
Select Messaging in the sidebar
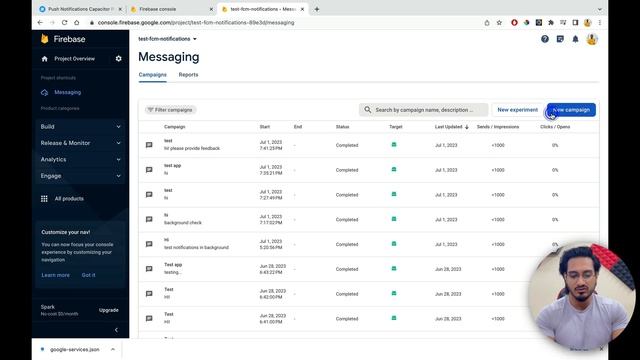point(67,92)
